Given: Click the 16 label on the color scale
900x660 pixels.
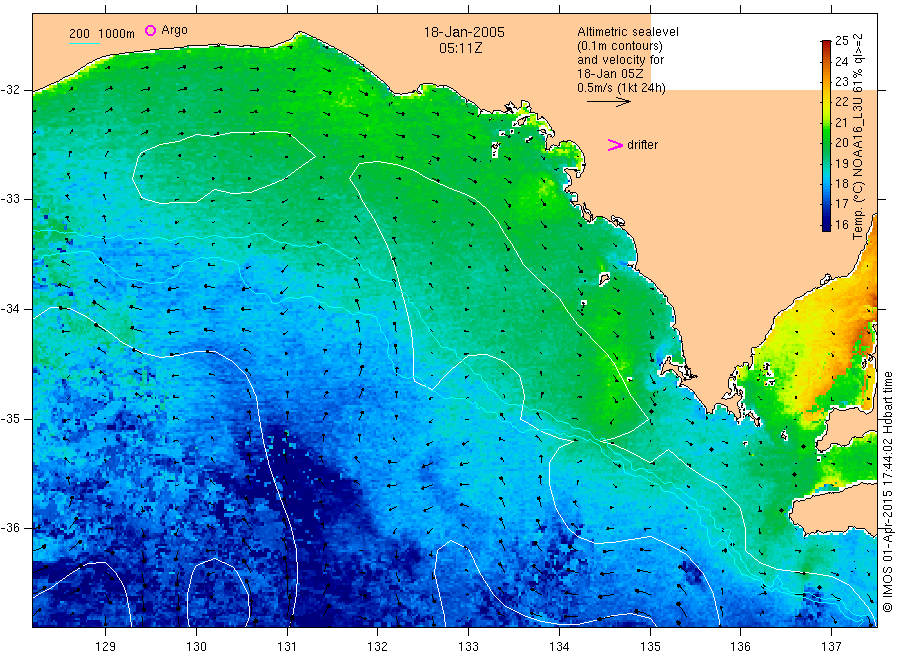Looking at the screenshot, I should [842, 224].
